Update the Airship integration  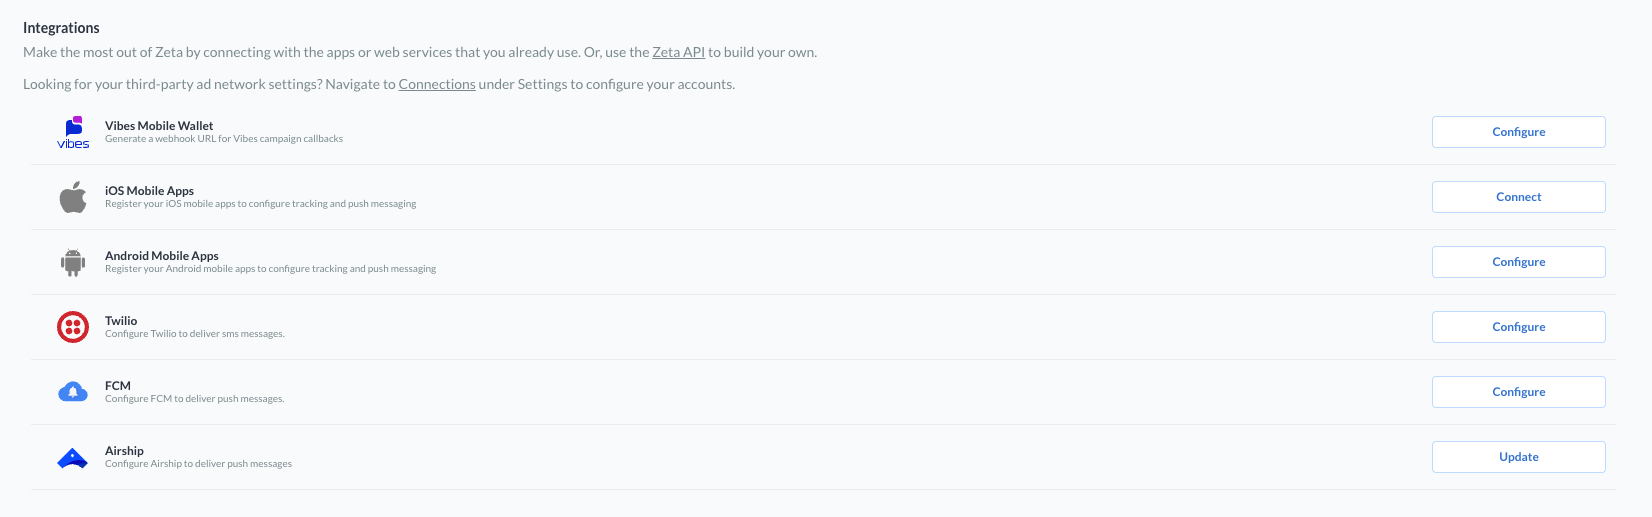click(1518, 457)
